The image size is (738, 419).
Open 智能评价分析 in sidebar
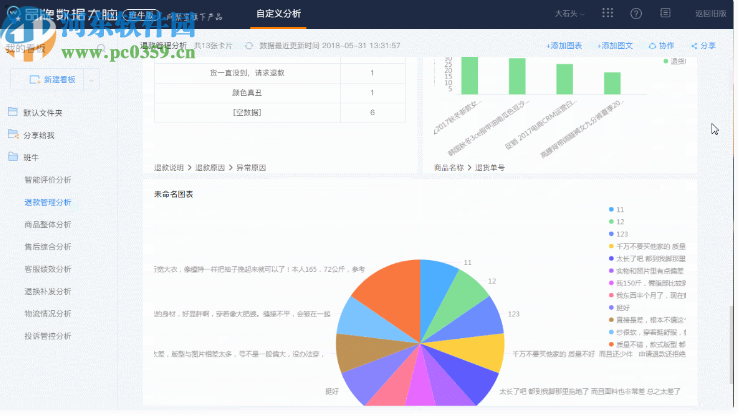pos(48,180)
